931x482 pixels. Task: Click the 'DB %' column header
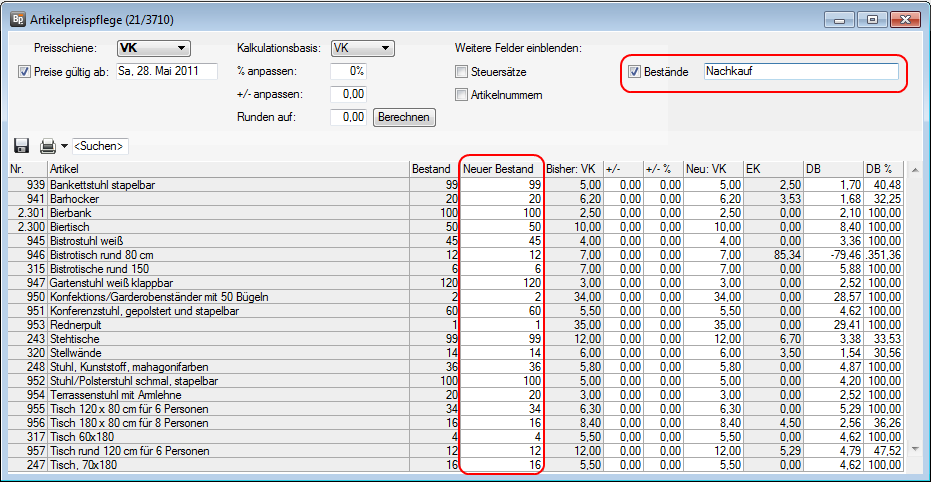pyautogui.click(x=883, y=169)
